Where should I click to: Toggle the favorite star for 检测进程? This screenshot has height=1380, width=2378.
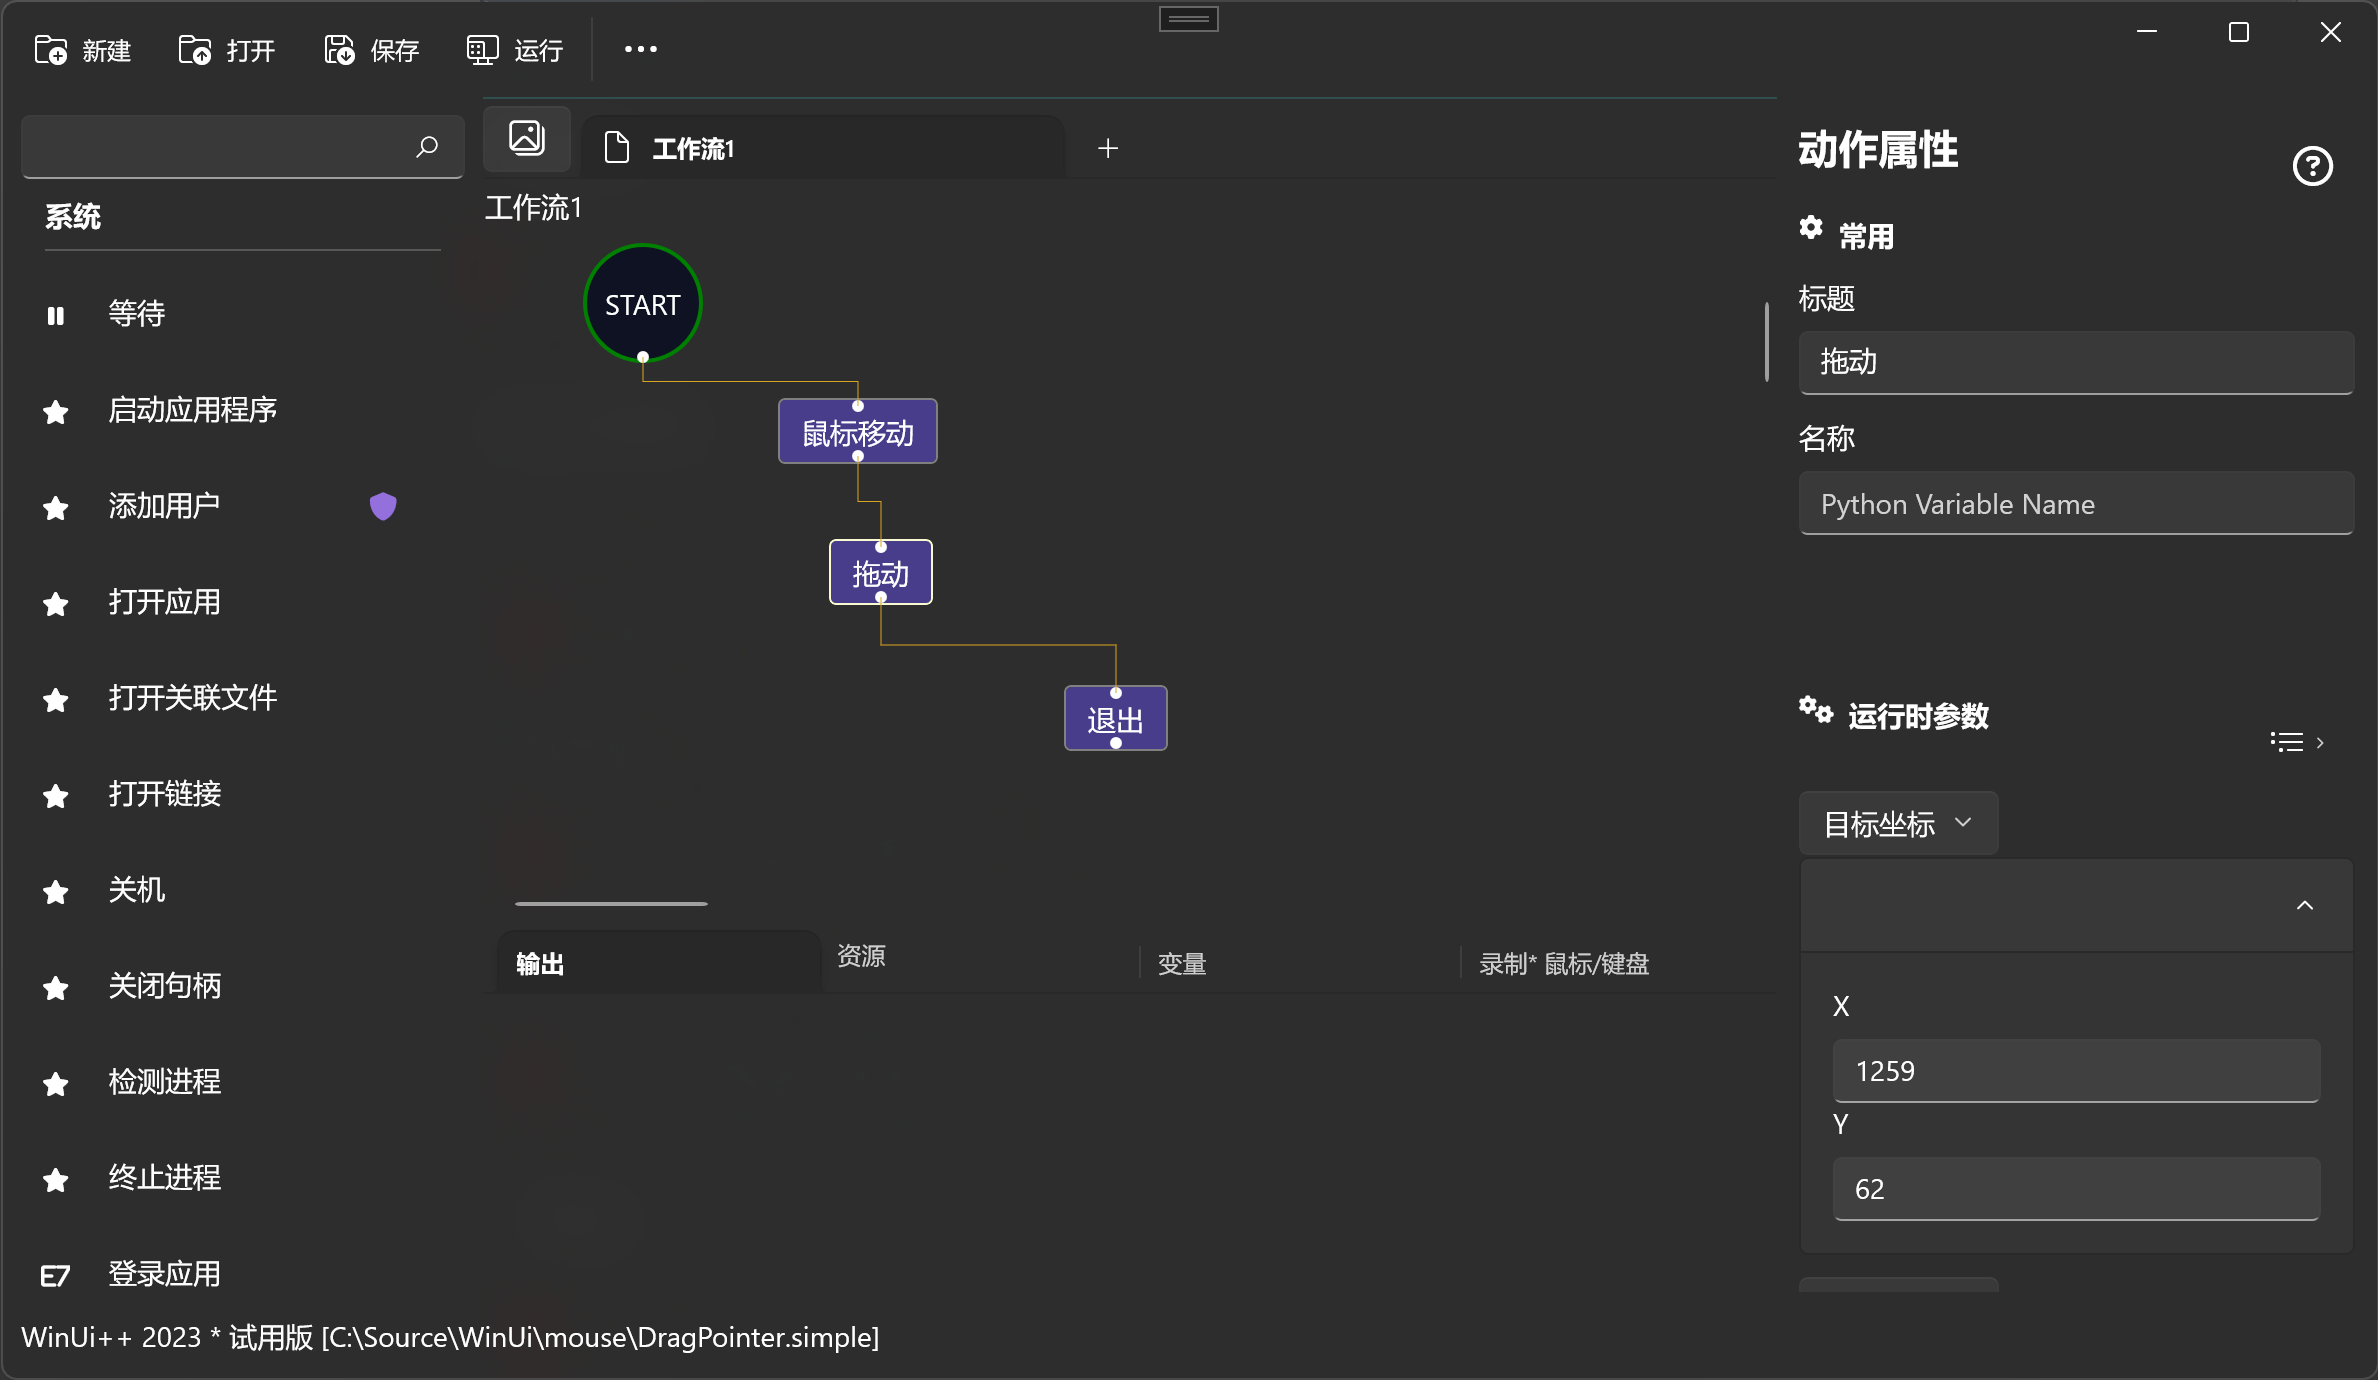coord(55,1083)
